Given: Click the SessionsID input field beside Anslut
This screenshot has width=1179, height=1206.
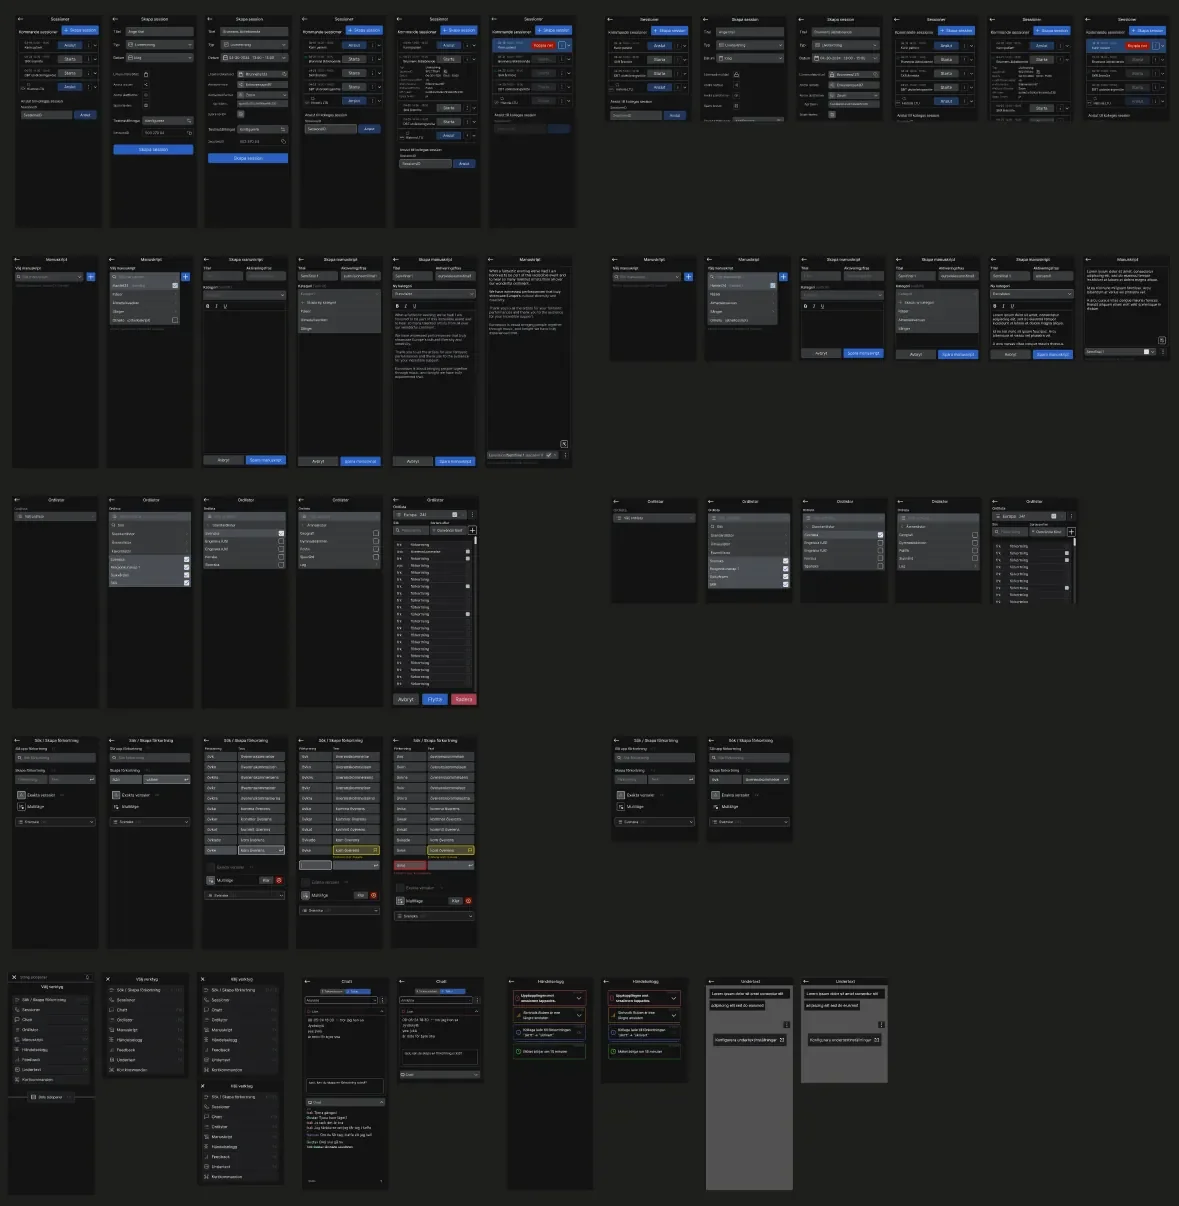Looking at the screenshot, I should click(x=46, y=115).
